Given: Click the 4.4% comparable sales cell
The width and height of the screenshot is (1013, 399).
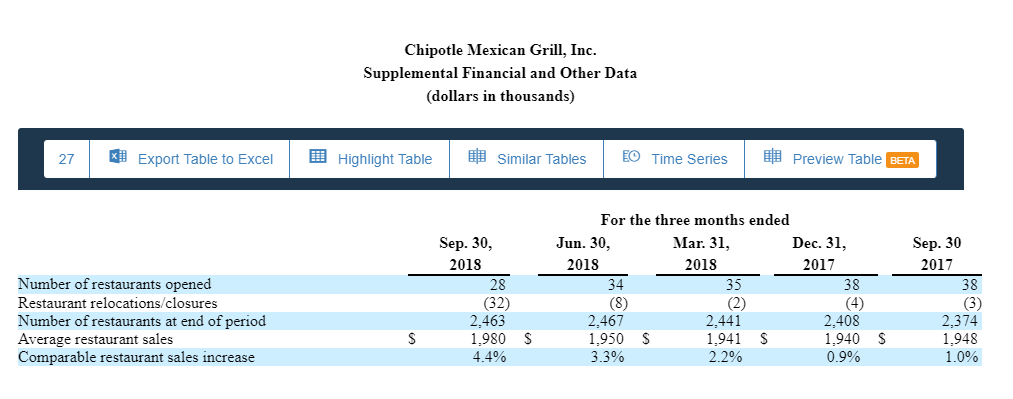Looking at the screenshot, I should coord(490,357).
